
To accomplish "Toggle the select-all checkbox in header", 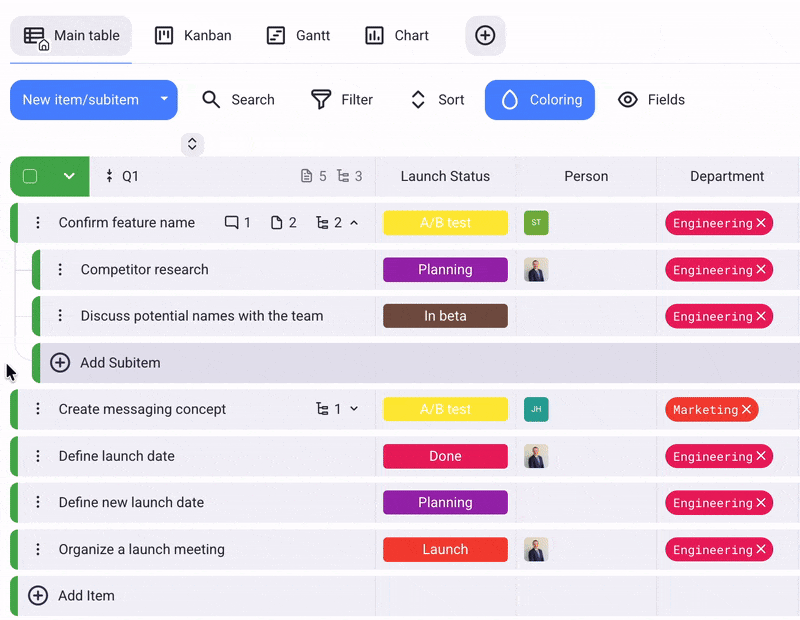I will click(30, 176).
